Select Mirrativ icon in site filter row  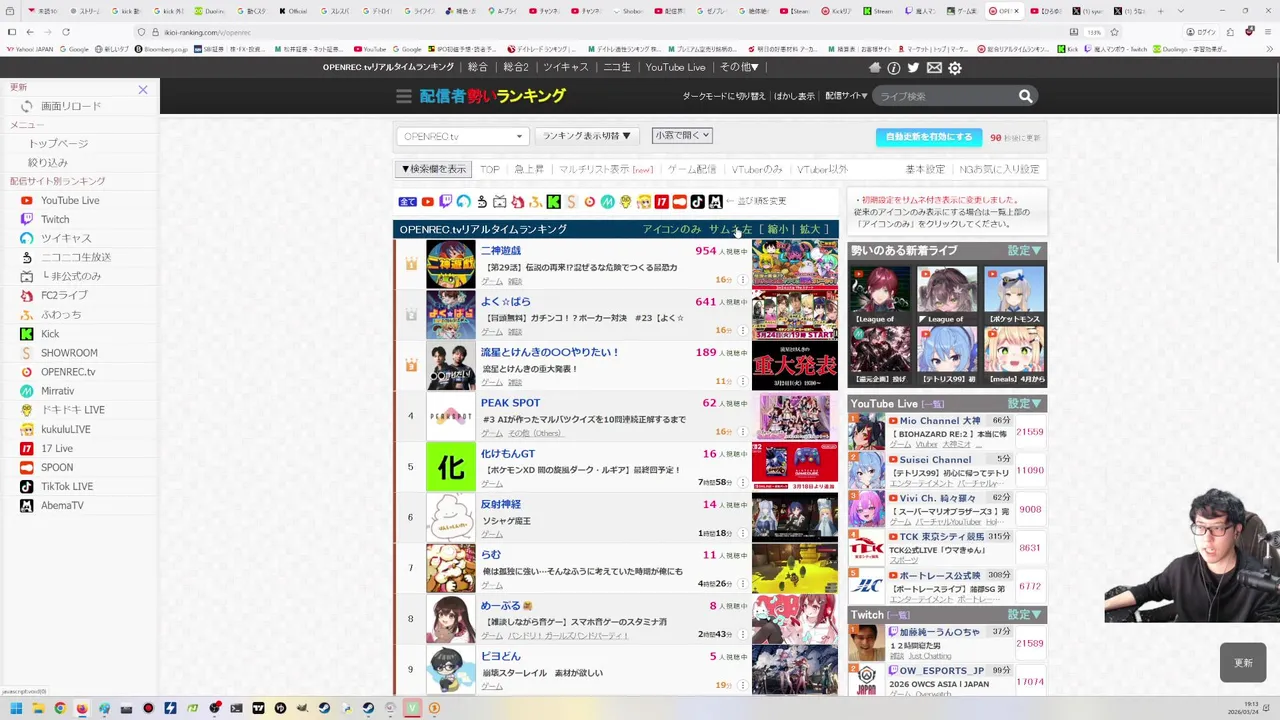[607, 202]
